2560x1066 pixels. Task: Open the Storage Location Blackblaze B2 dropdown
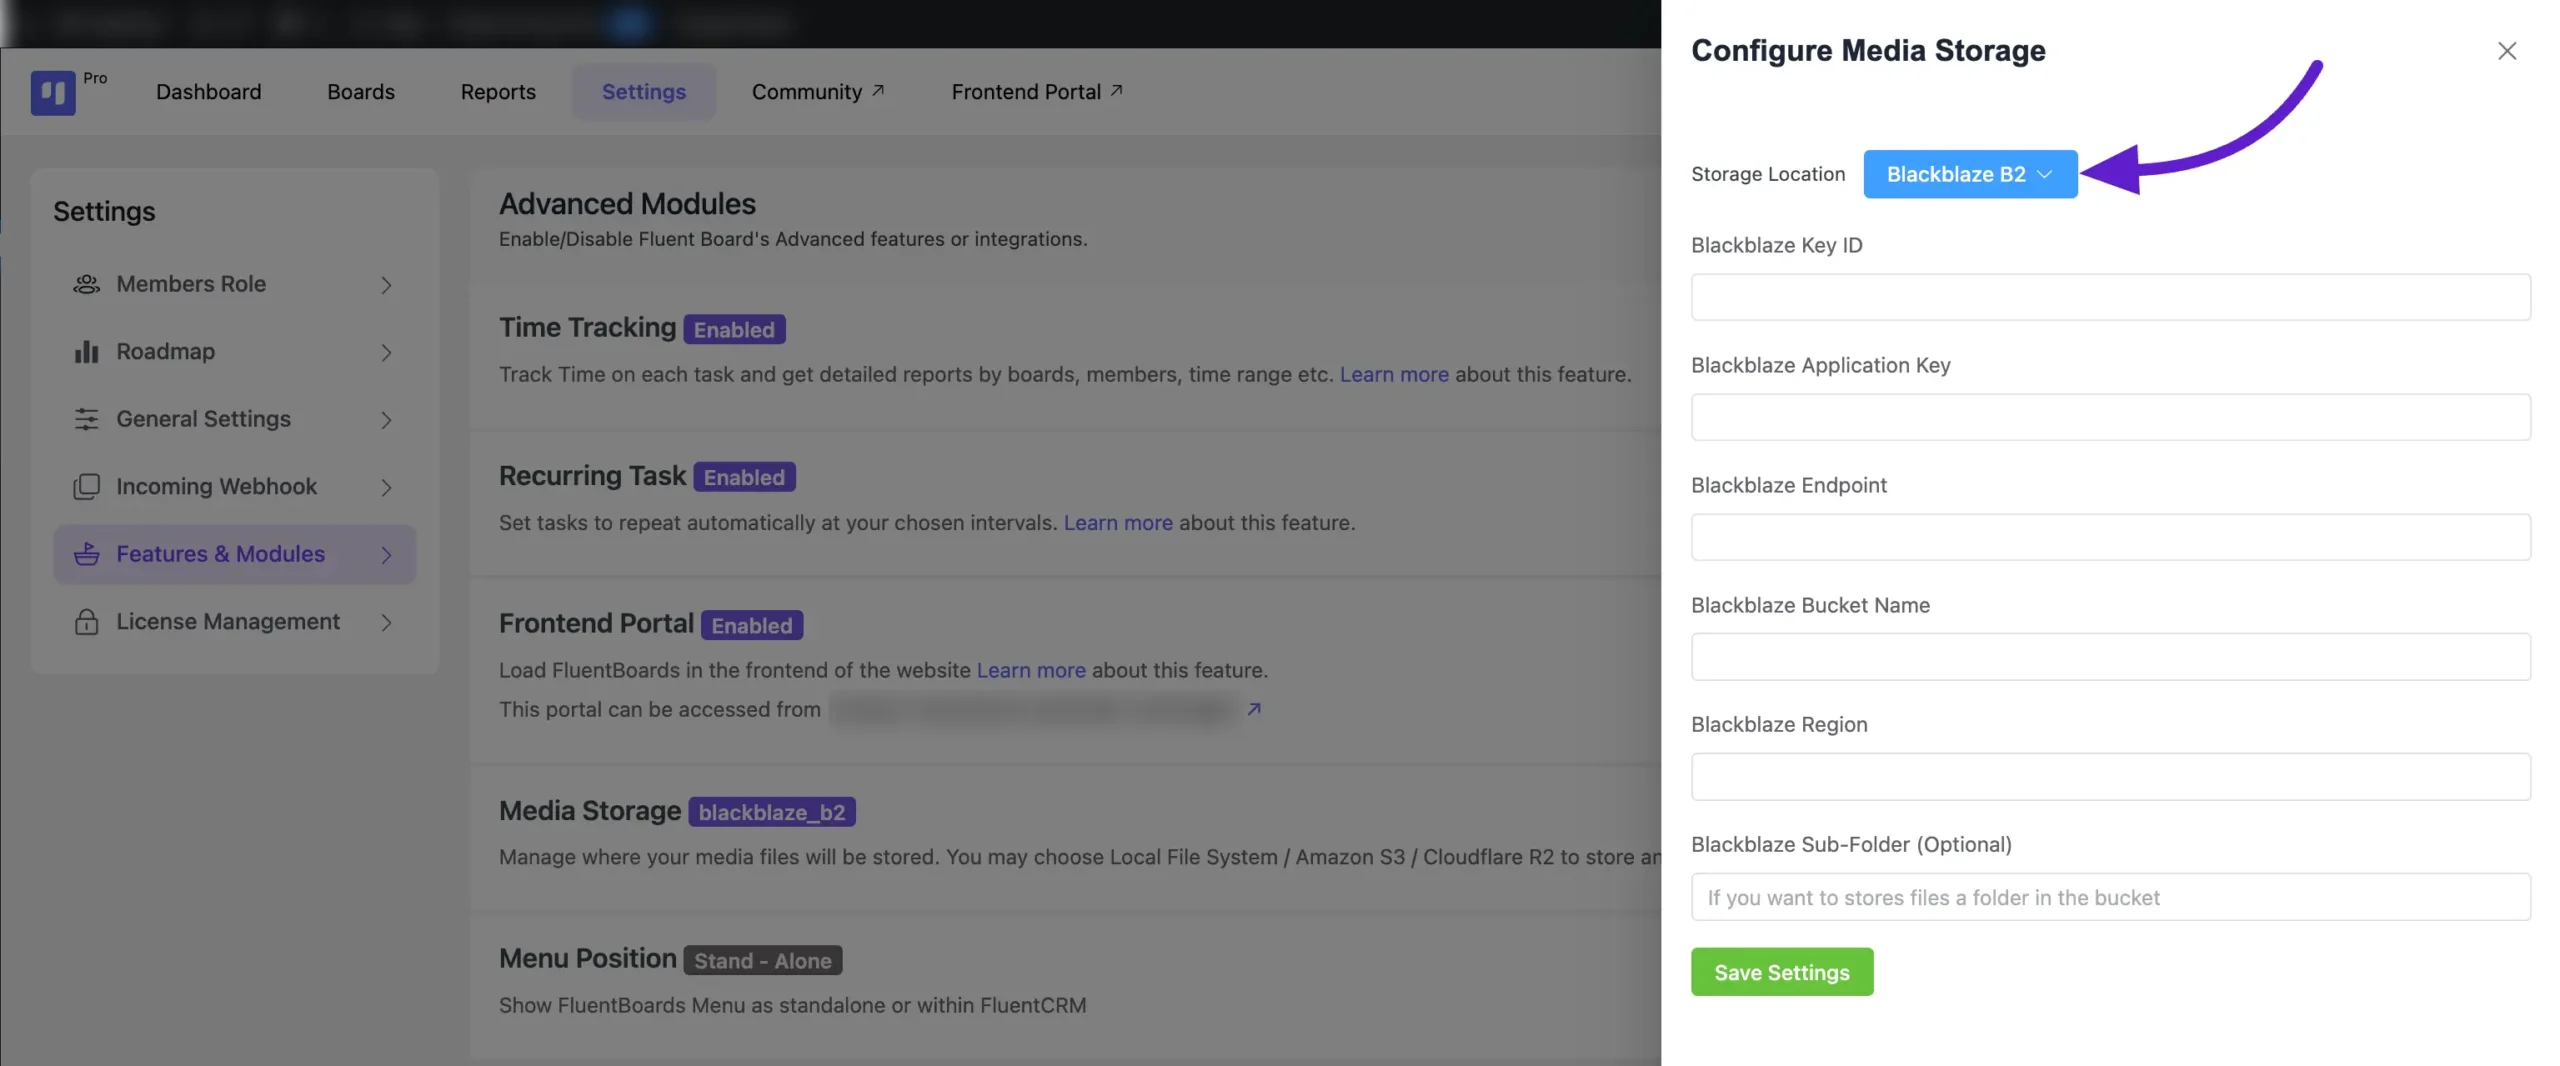[x=1970, y=174]
